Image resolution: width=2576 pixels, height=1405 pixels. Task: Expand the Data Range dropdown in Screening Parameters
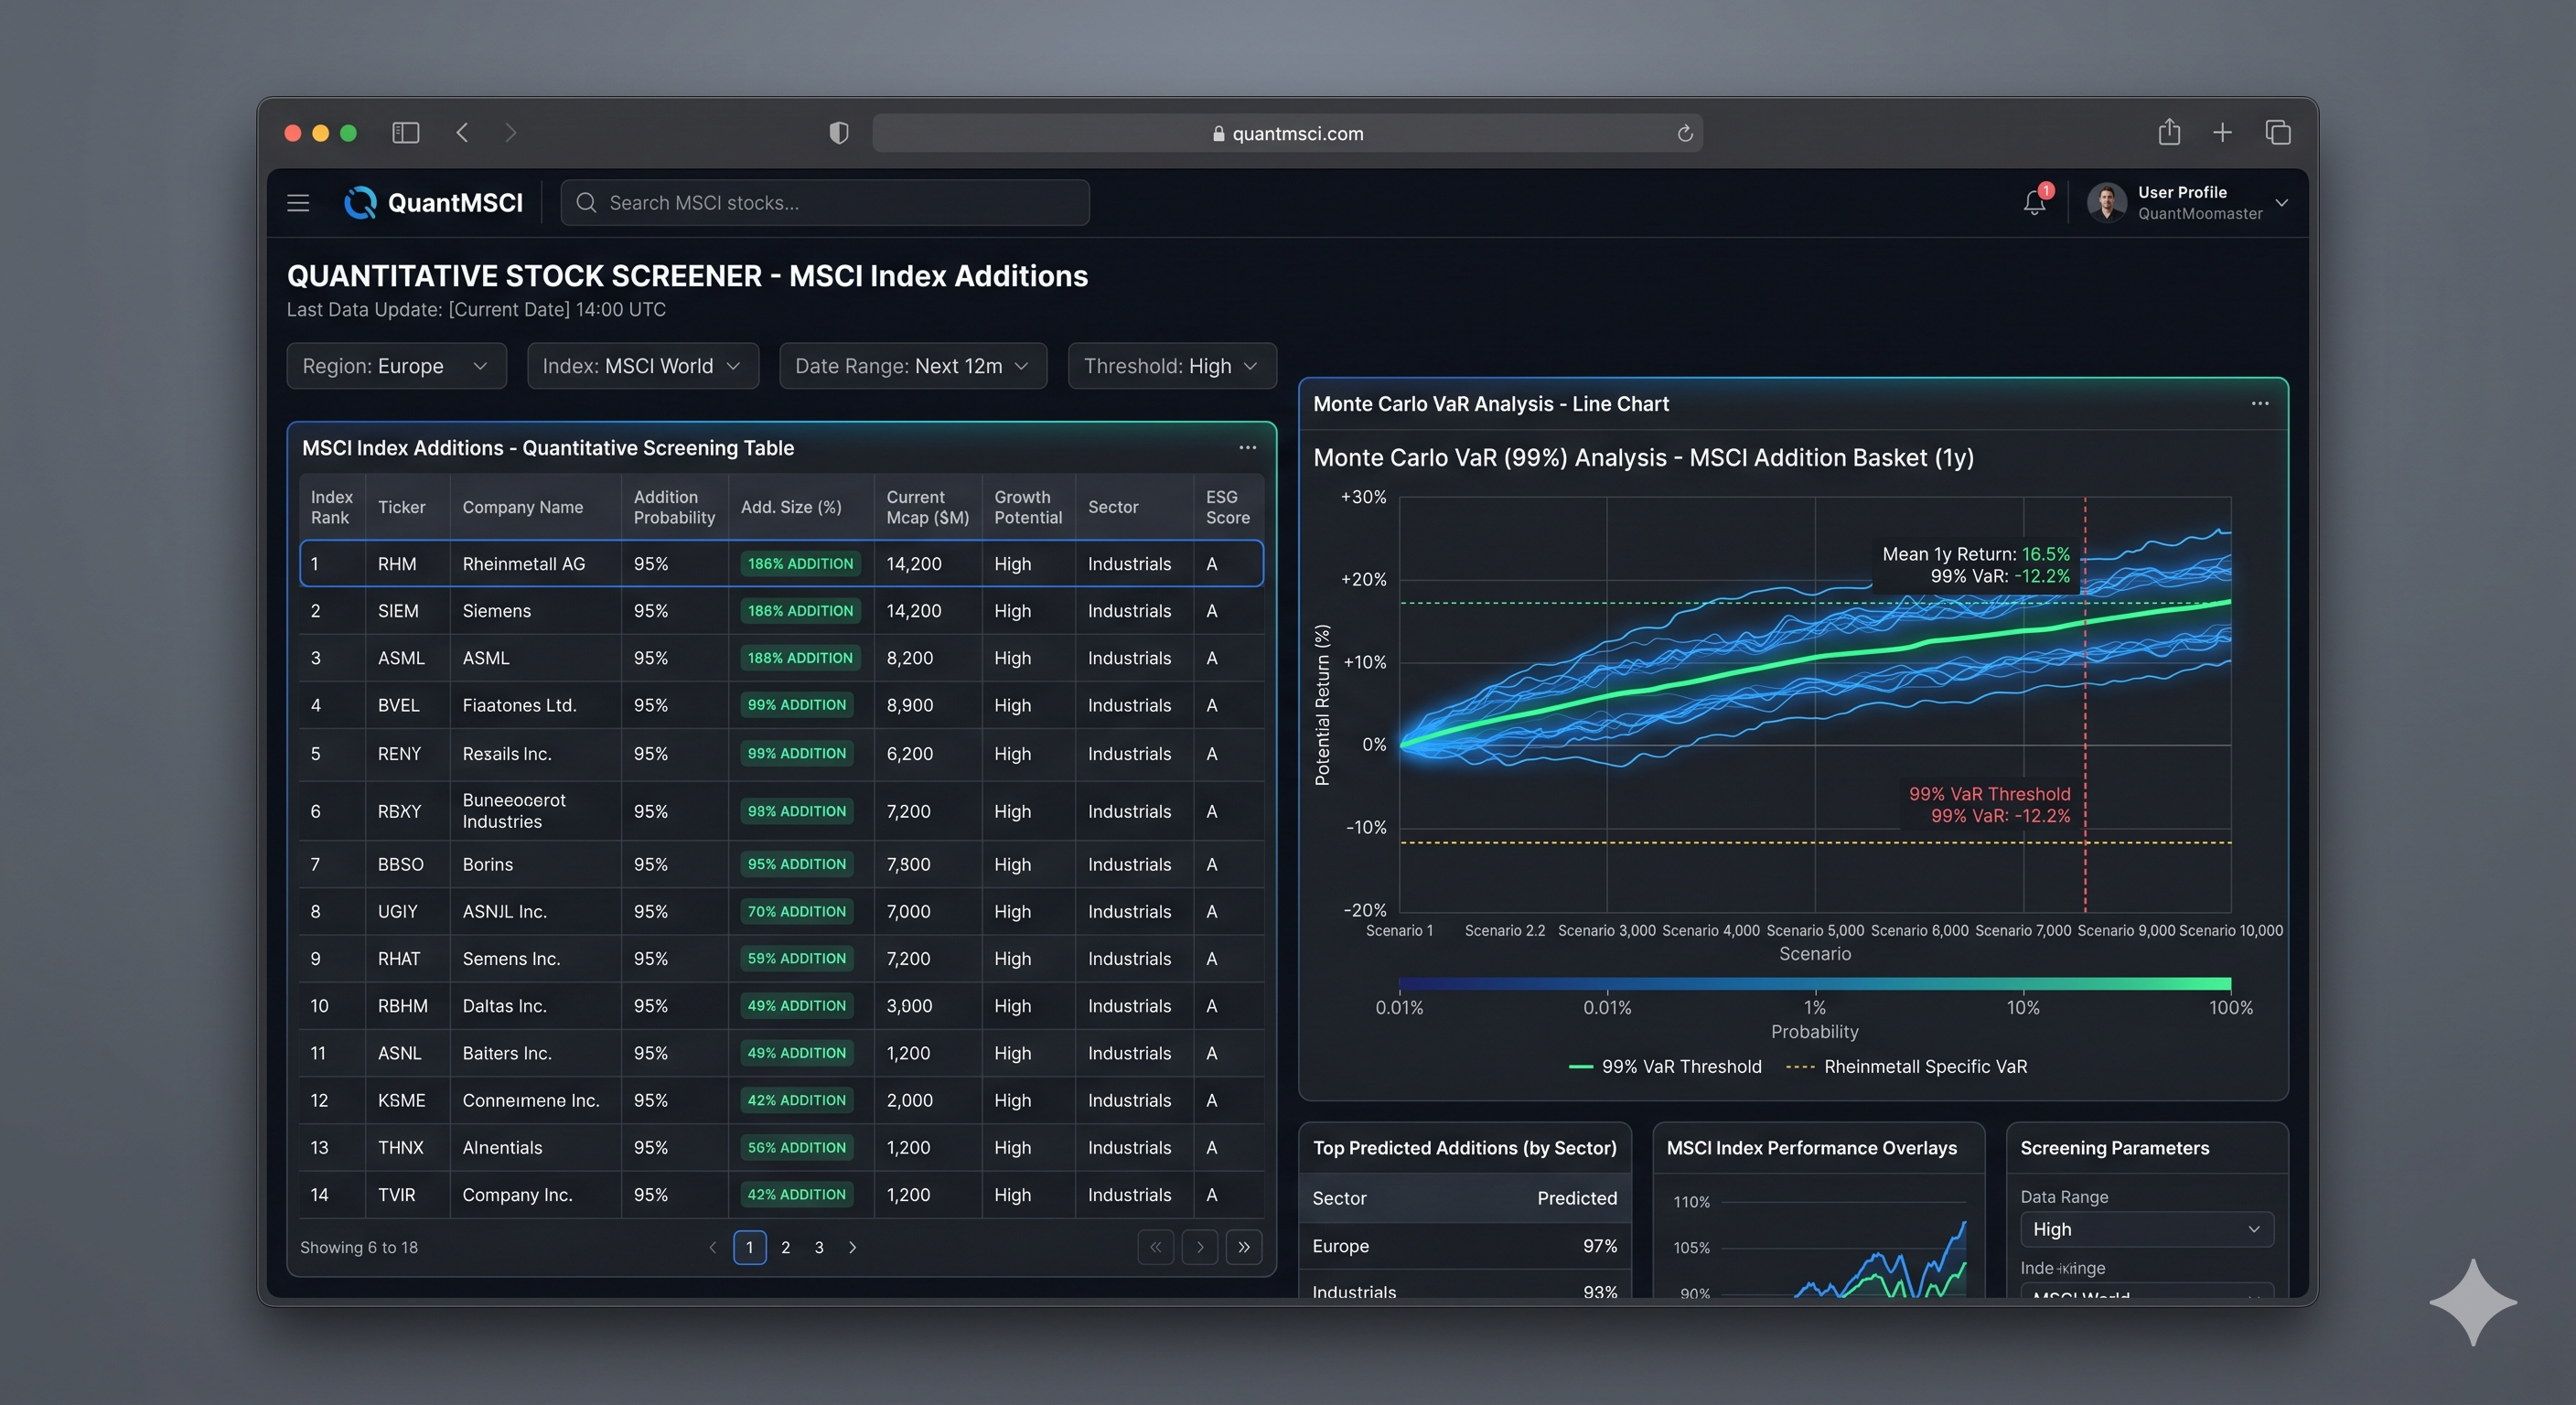coord(2146,1229)
